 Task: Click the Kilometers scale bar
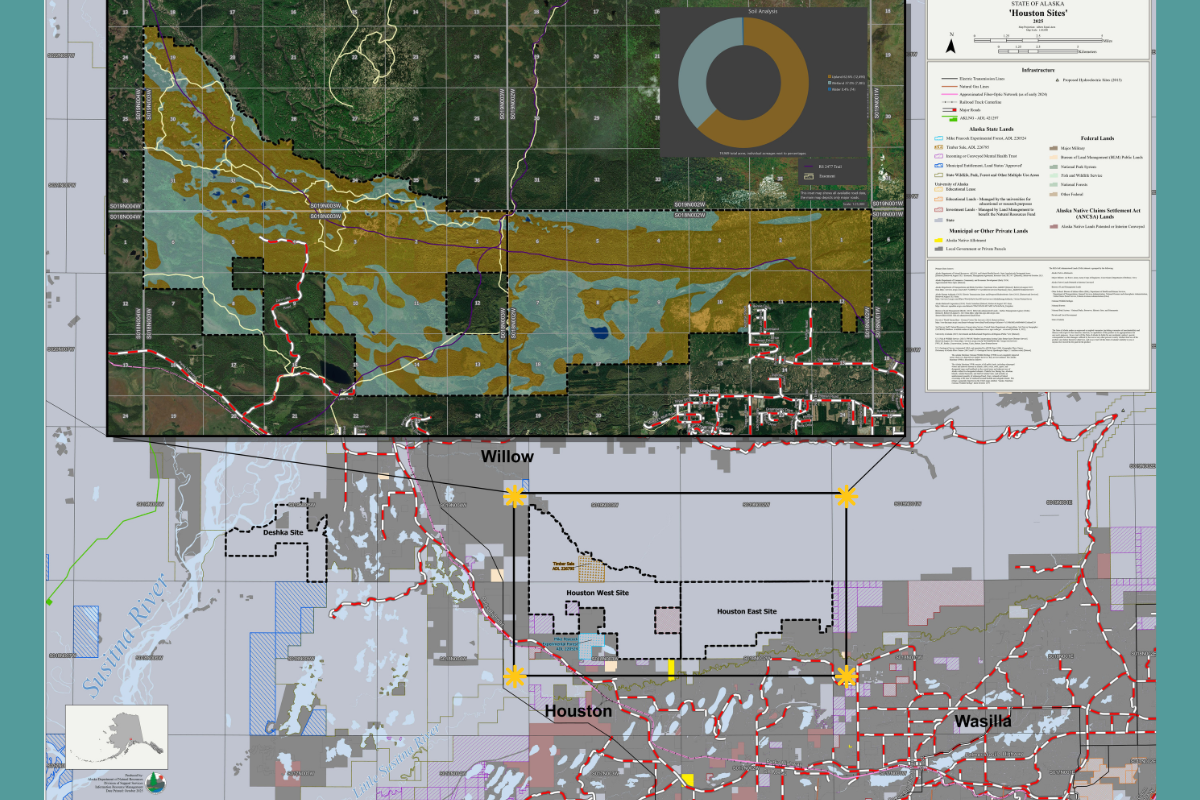point(1038,52)
